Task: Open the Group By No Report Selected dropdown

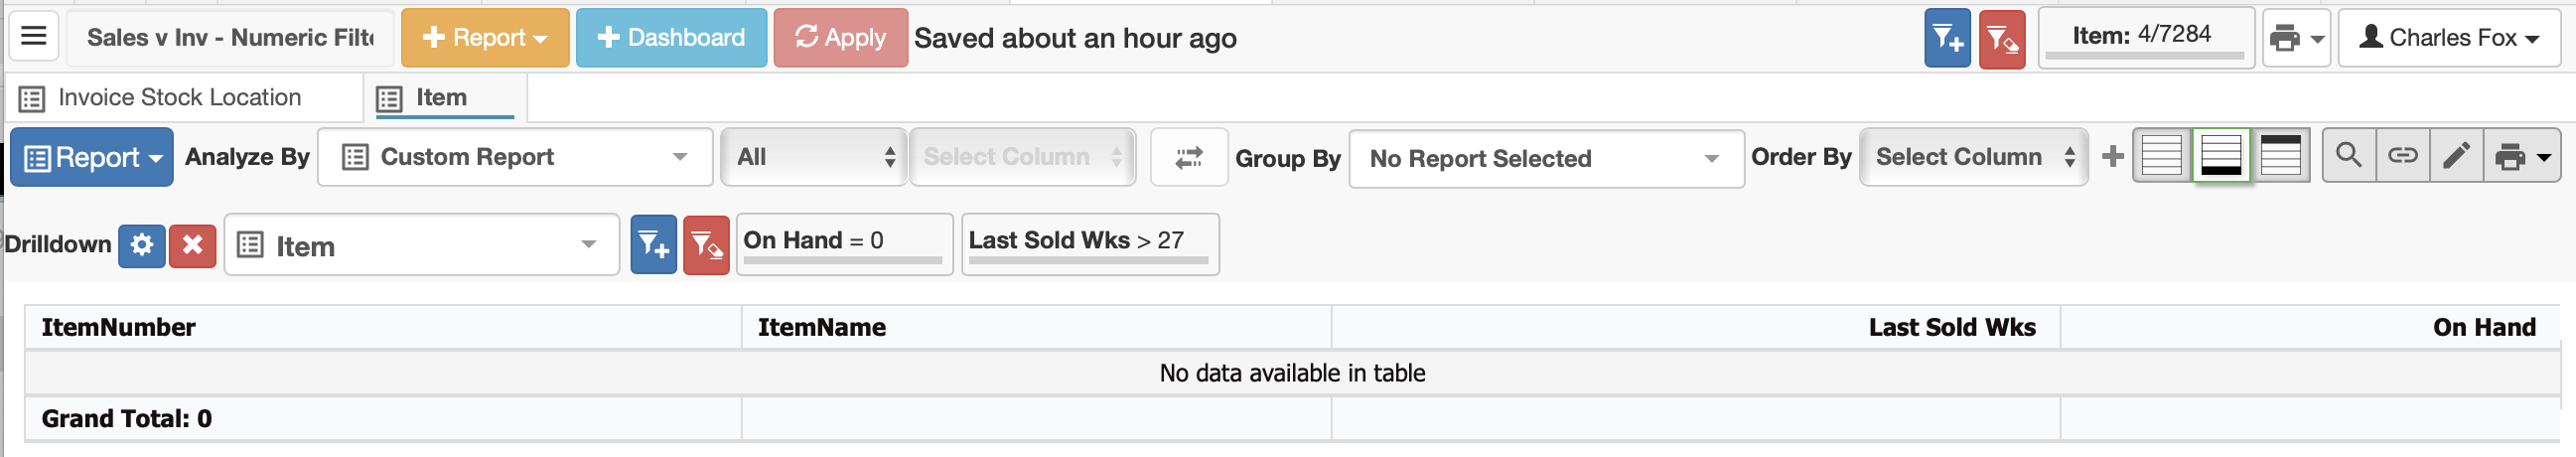Action: coord(1546,158)
